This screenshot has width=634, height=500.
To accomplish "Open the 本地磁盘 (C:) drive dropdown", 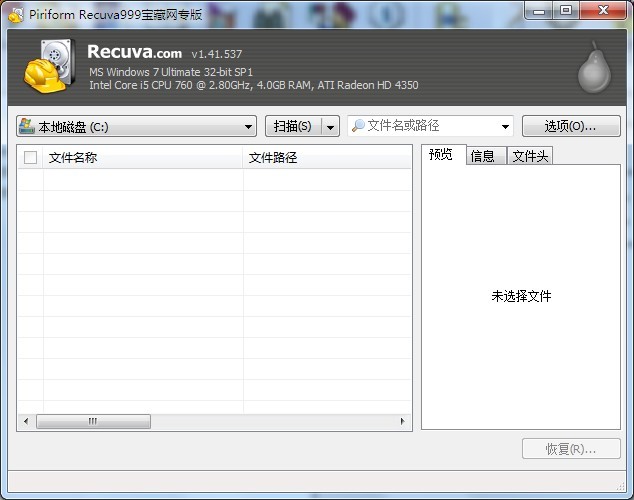I will pyautogui.click(x=249, y=127).
